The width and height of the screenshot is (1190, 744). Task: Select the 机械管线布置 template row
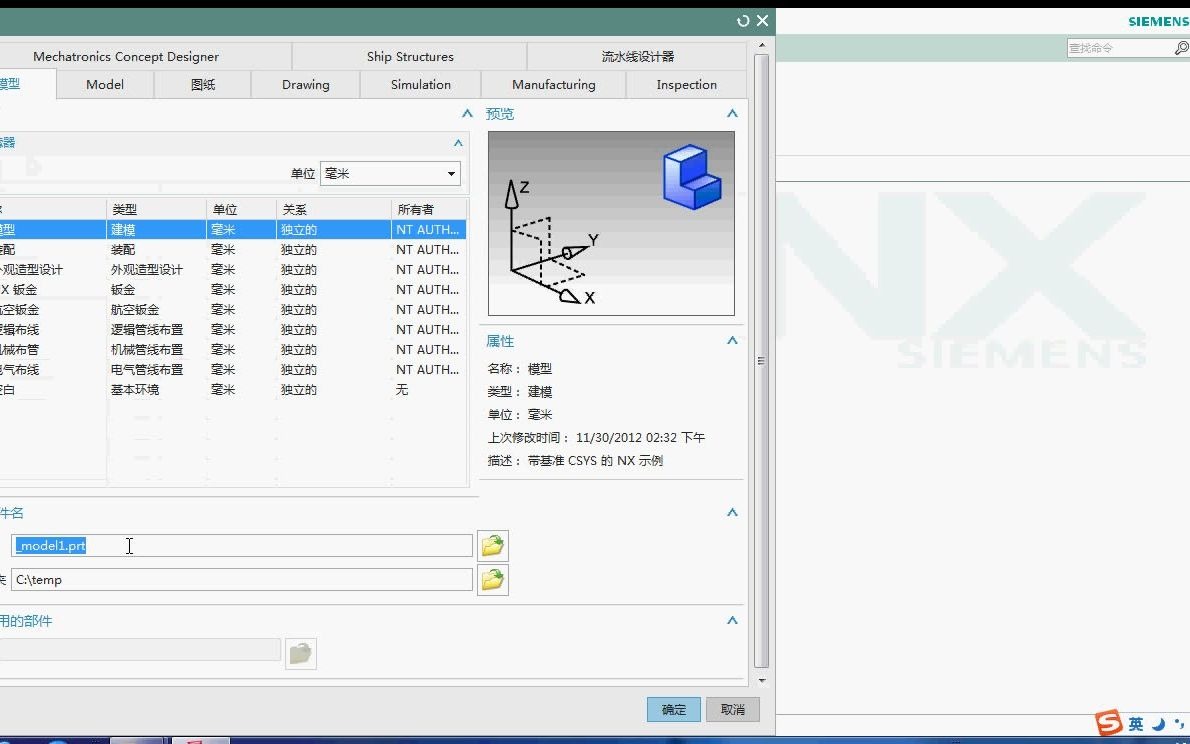pos(232,349)
